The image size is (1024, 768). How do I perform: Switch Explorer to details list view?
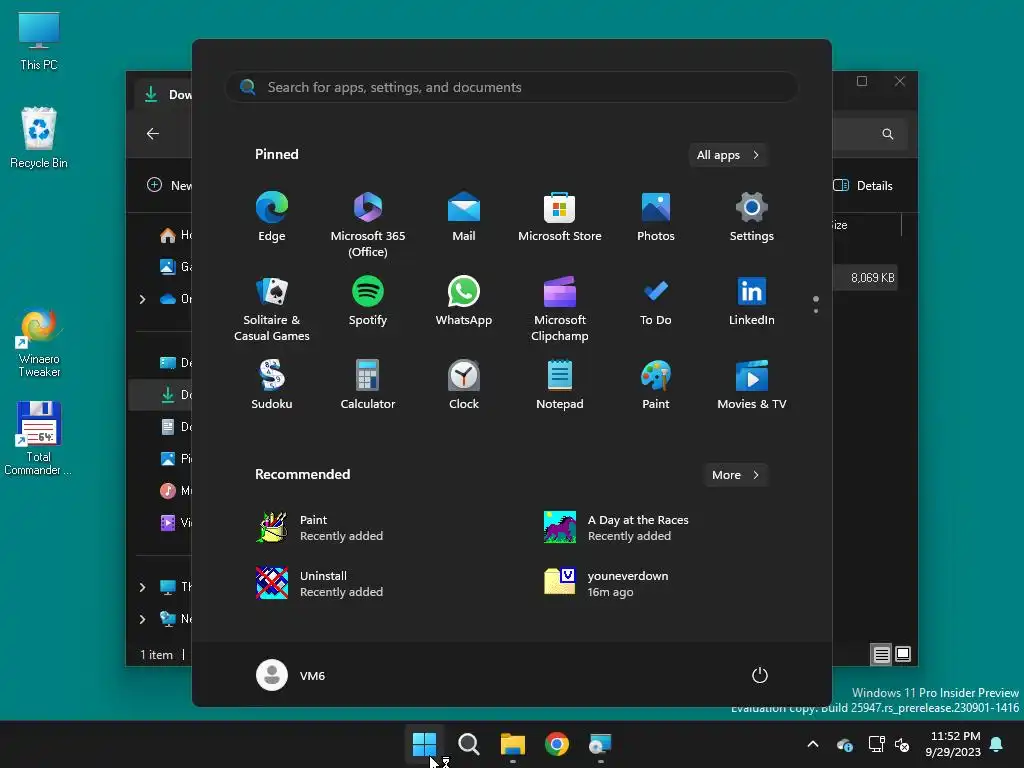[x=882, y=654]
